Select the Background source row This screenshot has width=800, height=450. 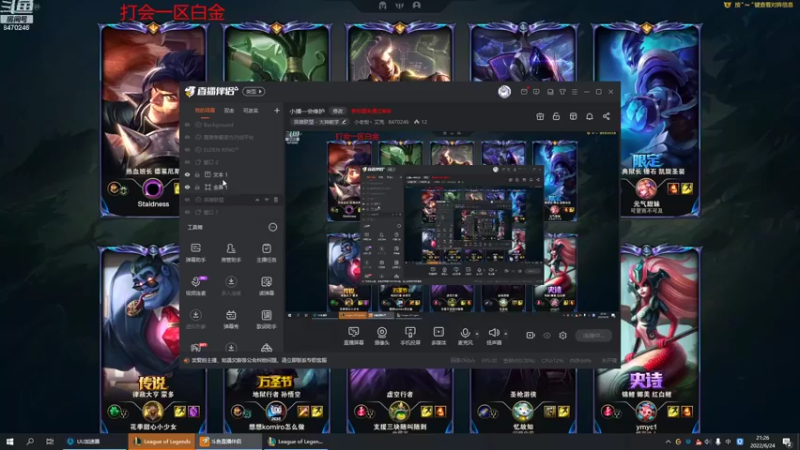point(232,124)
